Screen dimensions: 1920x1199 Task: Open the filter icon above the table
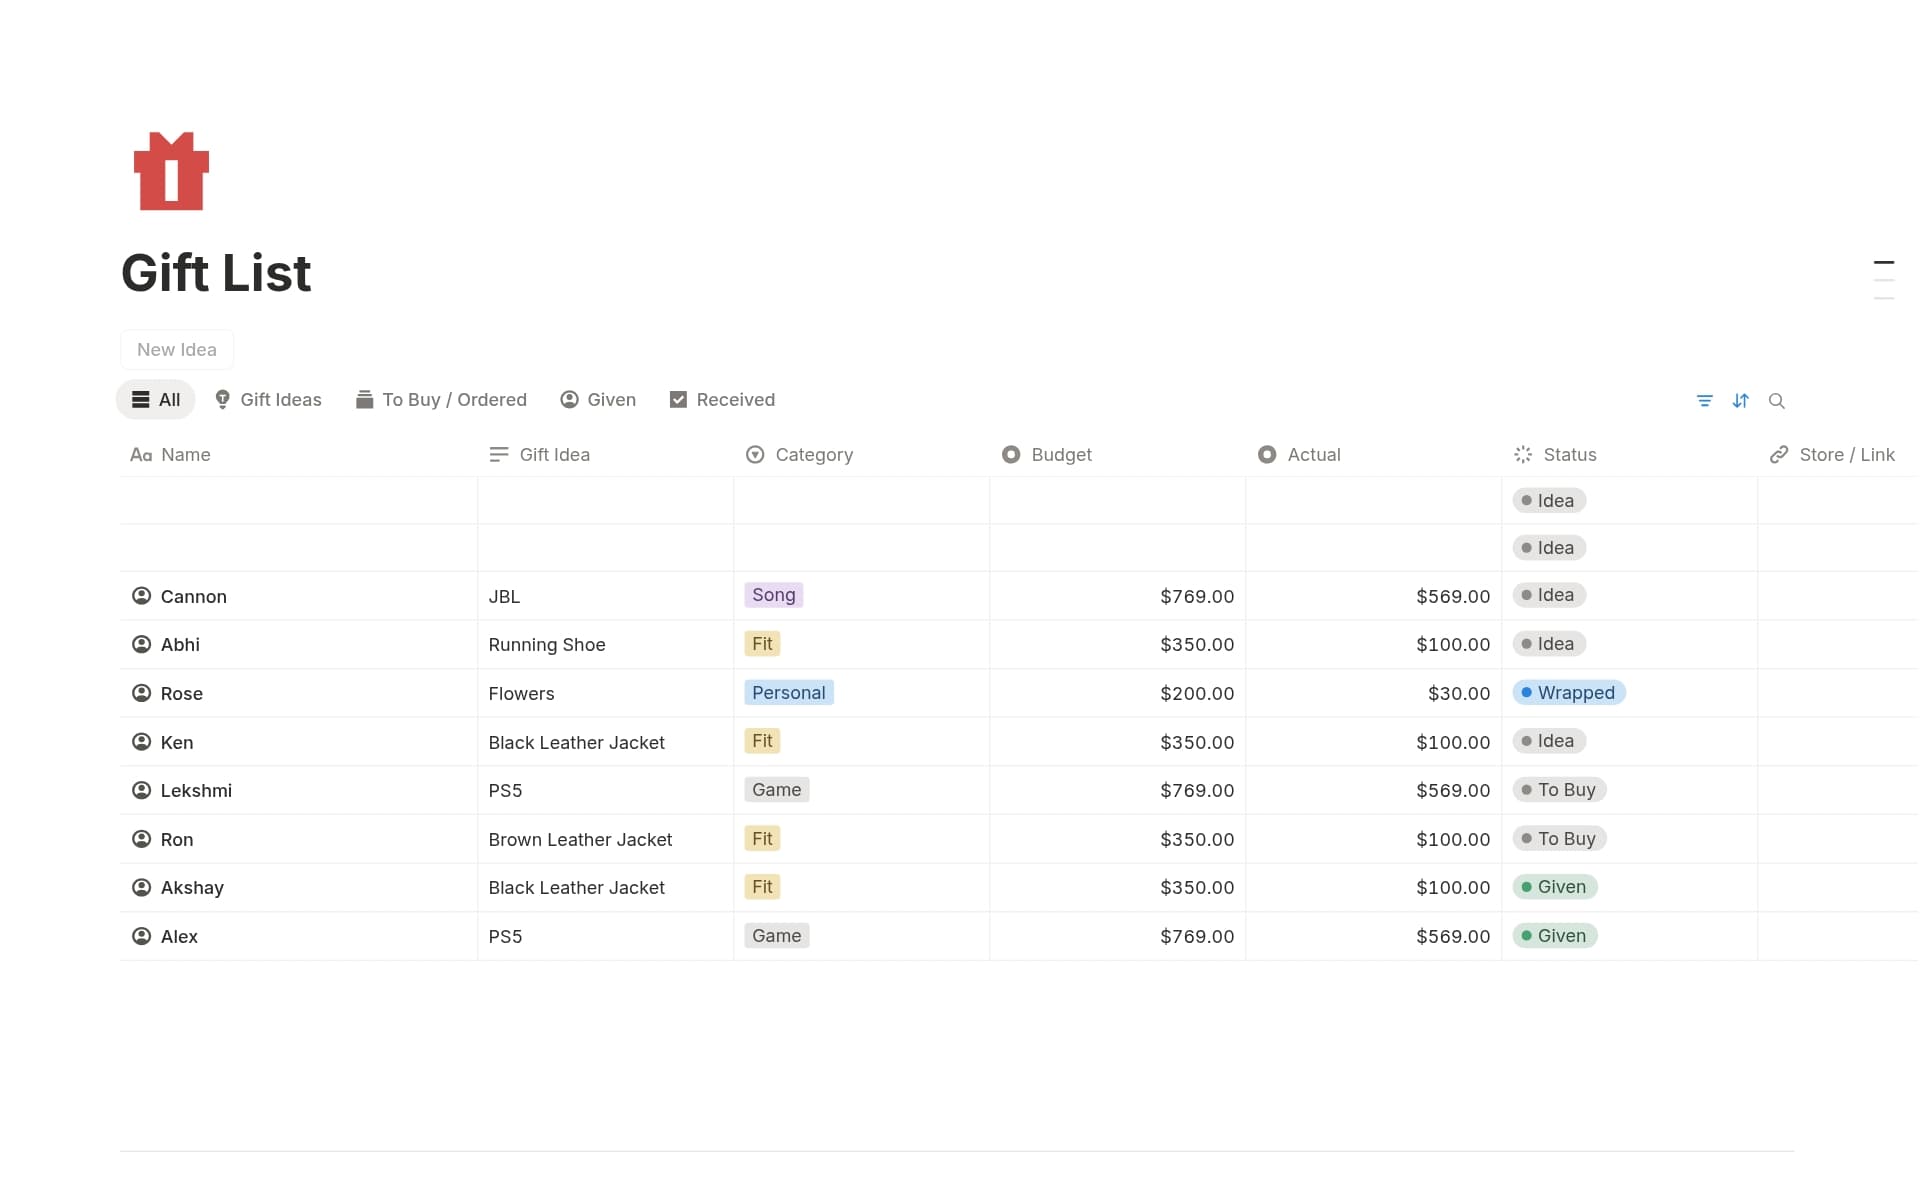click(x=1705, y=400)
